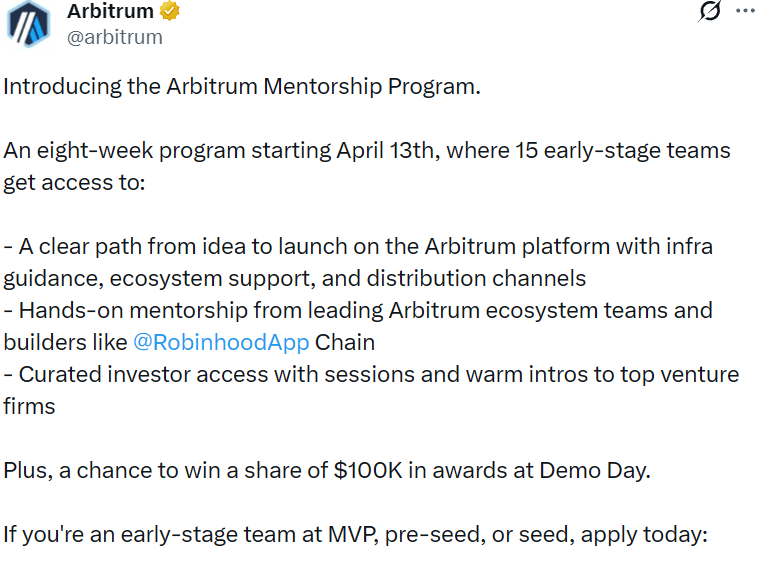Click the word 'Chain' after the Robinhood mention
The height and width of the screenshot is (564, 766).
[x=345, y=342]
